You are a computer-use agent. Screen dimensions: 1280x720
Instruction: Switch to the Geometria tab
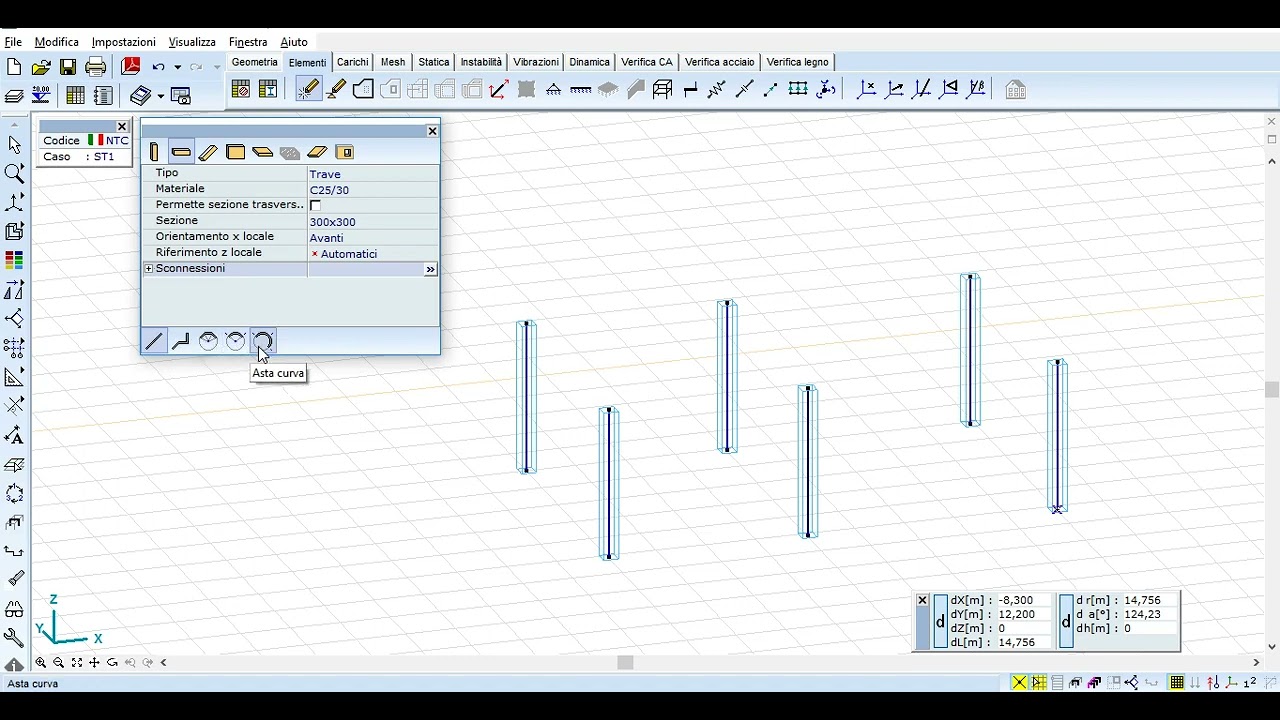255,62
